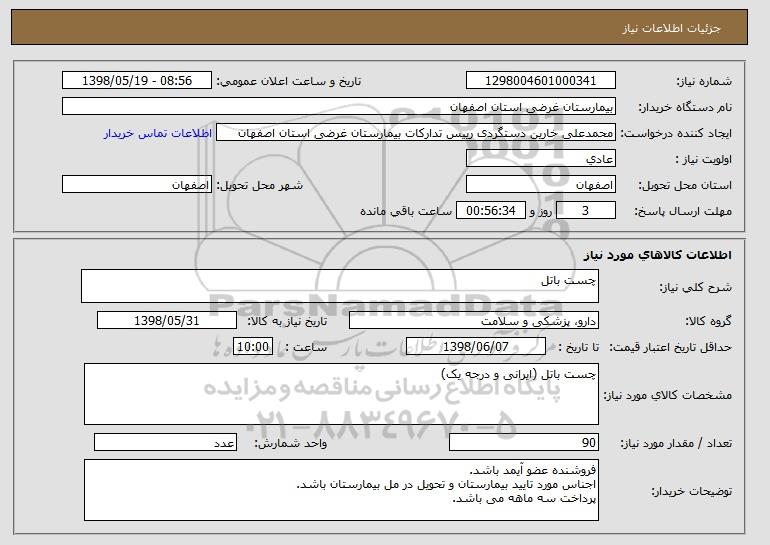Click the label حداقل تاریخ اعتبار قیمت

pyautogui.click(x=671, y=347)
